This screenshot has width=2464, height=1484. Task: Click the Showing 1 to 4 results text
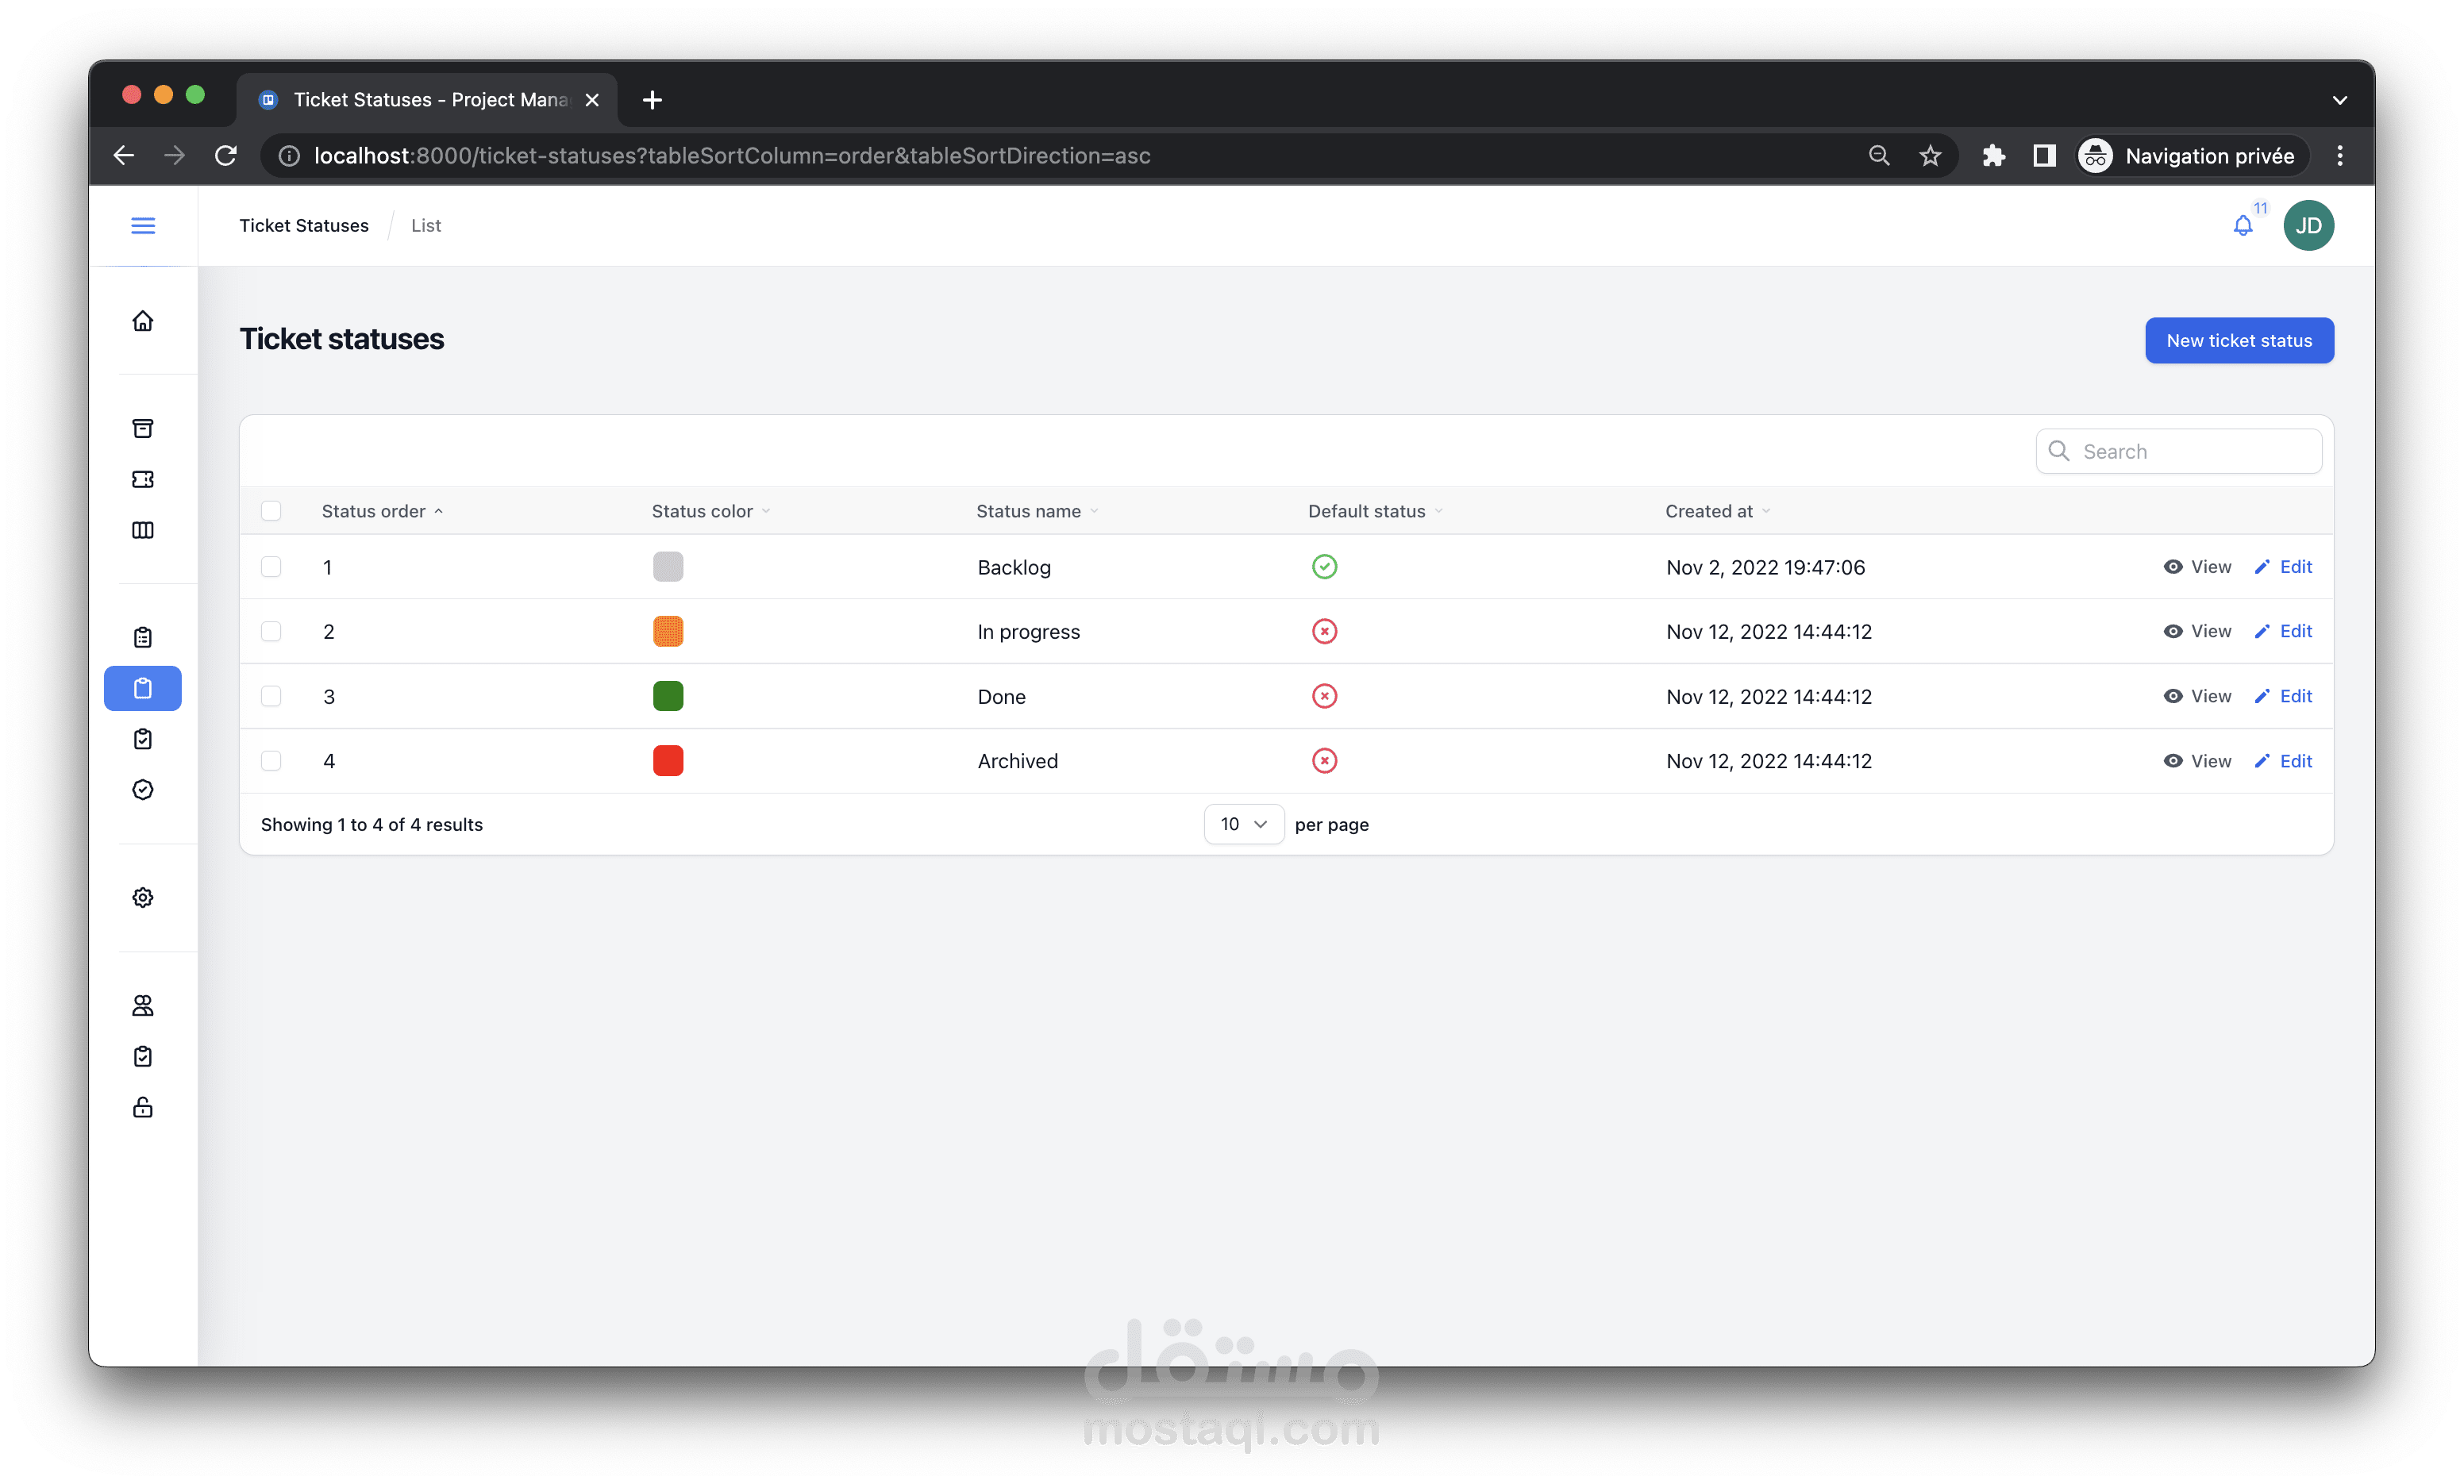pos(372,824)
